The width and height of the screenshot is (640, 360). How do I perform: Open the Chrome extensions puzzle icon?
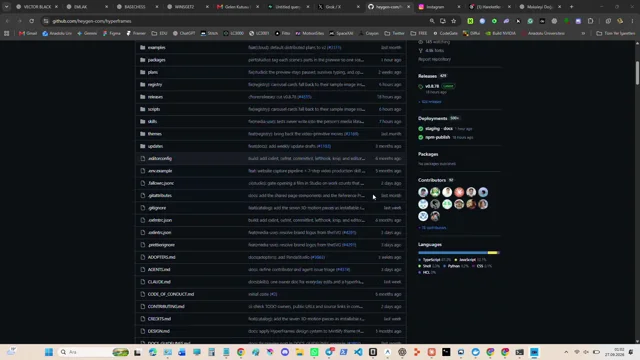point(590,21)
